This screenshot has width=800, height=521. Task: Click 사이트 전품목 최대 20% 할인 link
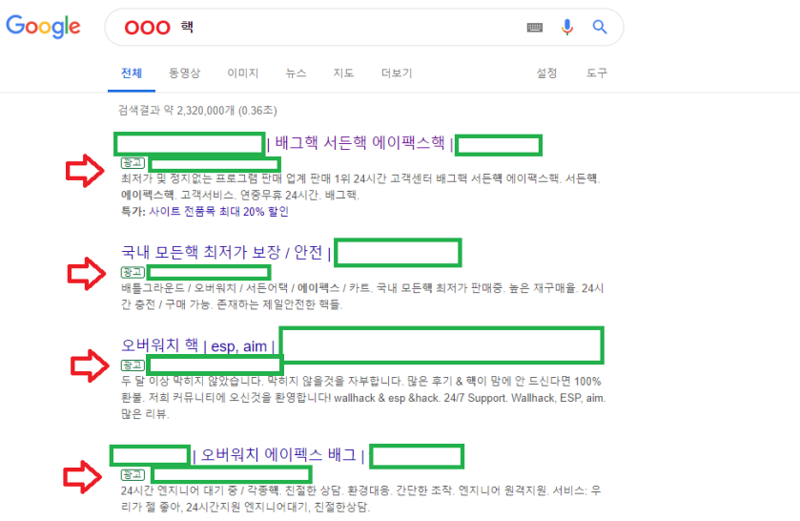point(218,211)
